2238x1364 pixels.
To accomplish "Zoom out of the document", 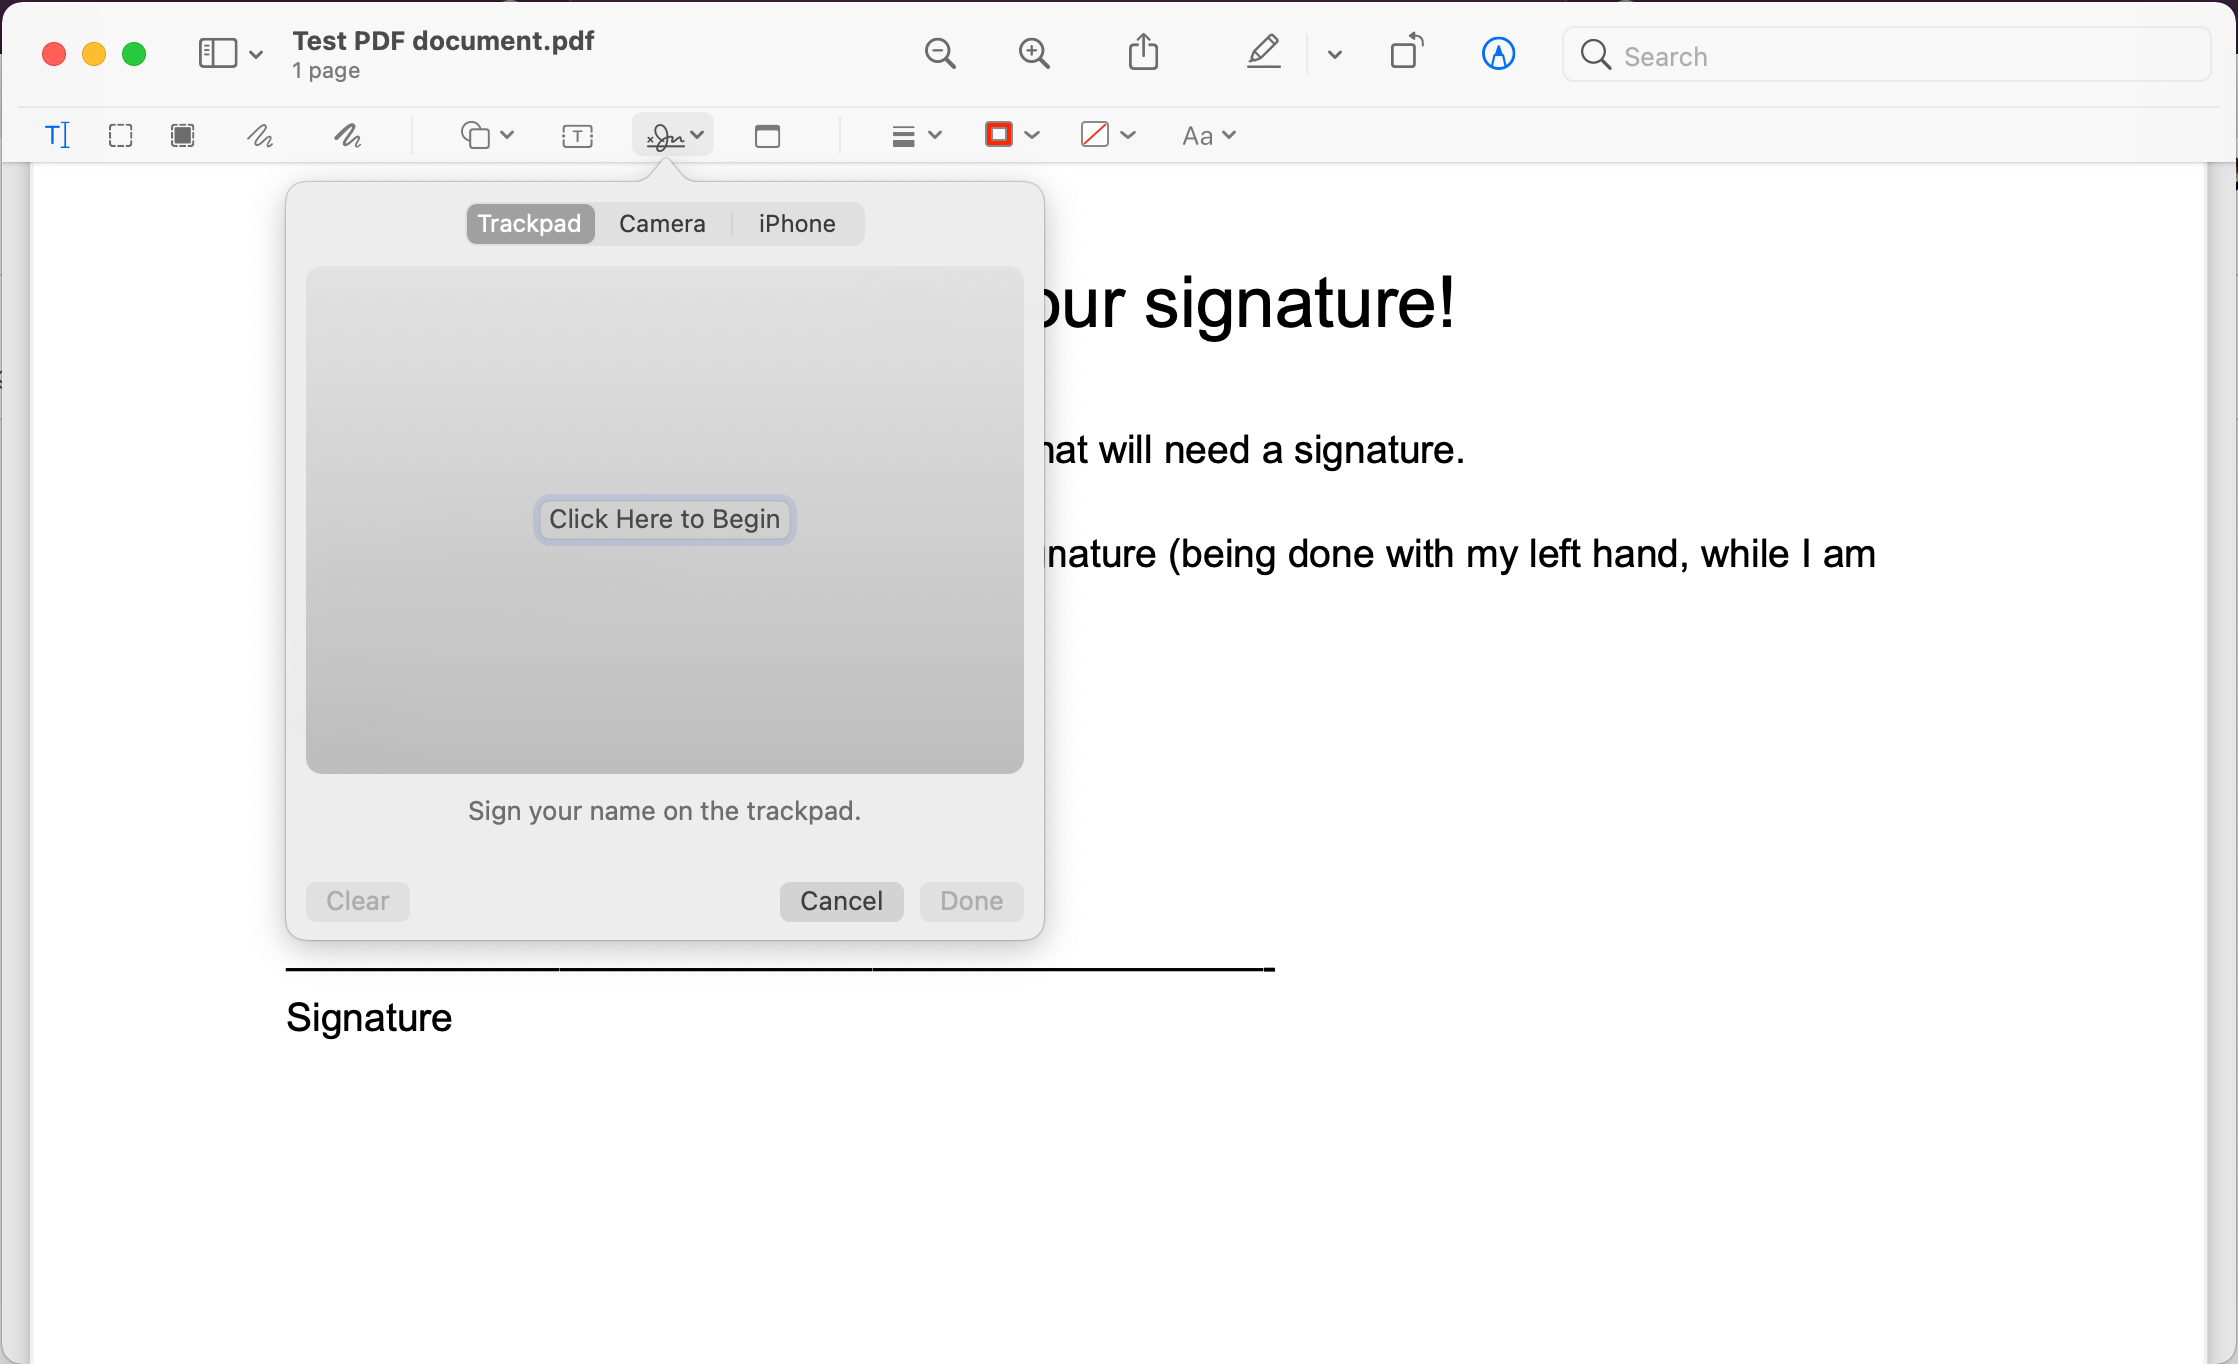I will 940,53.
